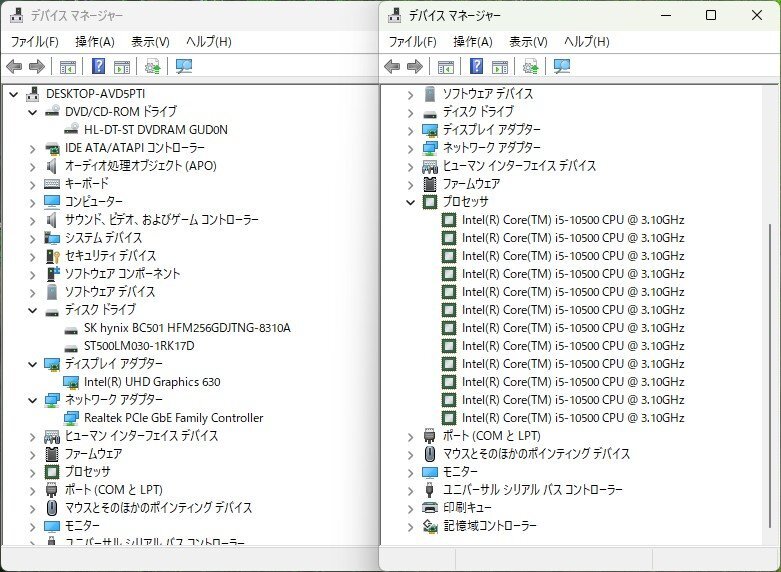Viewport: 781px width, 572px height.
Task: Select コンピューター row in left window
Action: click(x=94, y=201)
